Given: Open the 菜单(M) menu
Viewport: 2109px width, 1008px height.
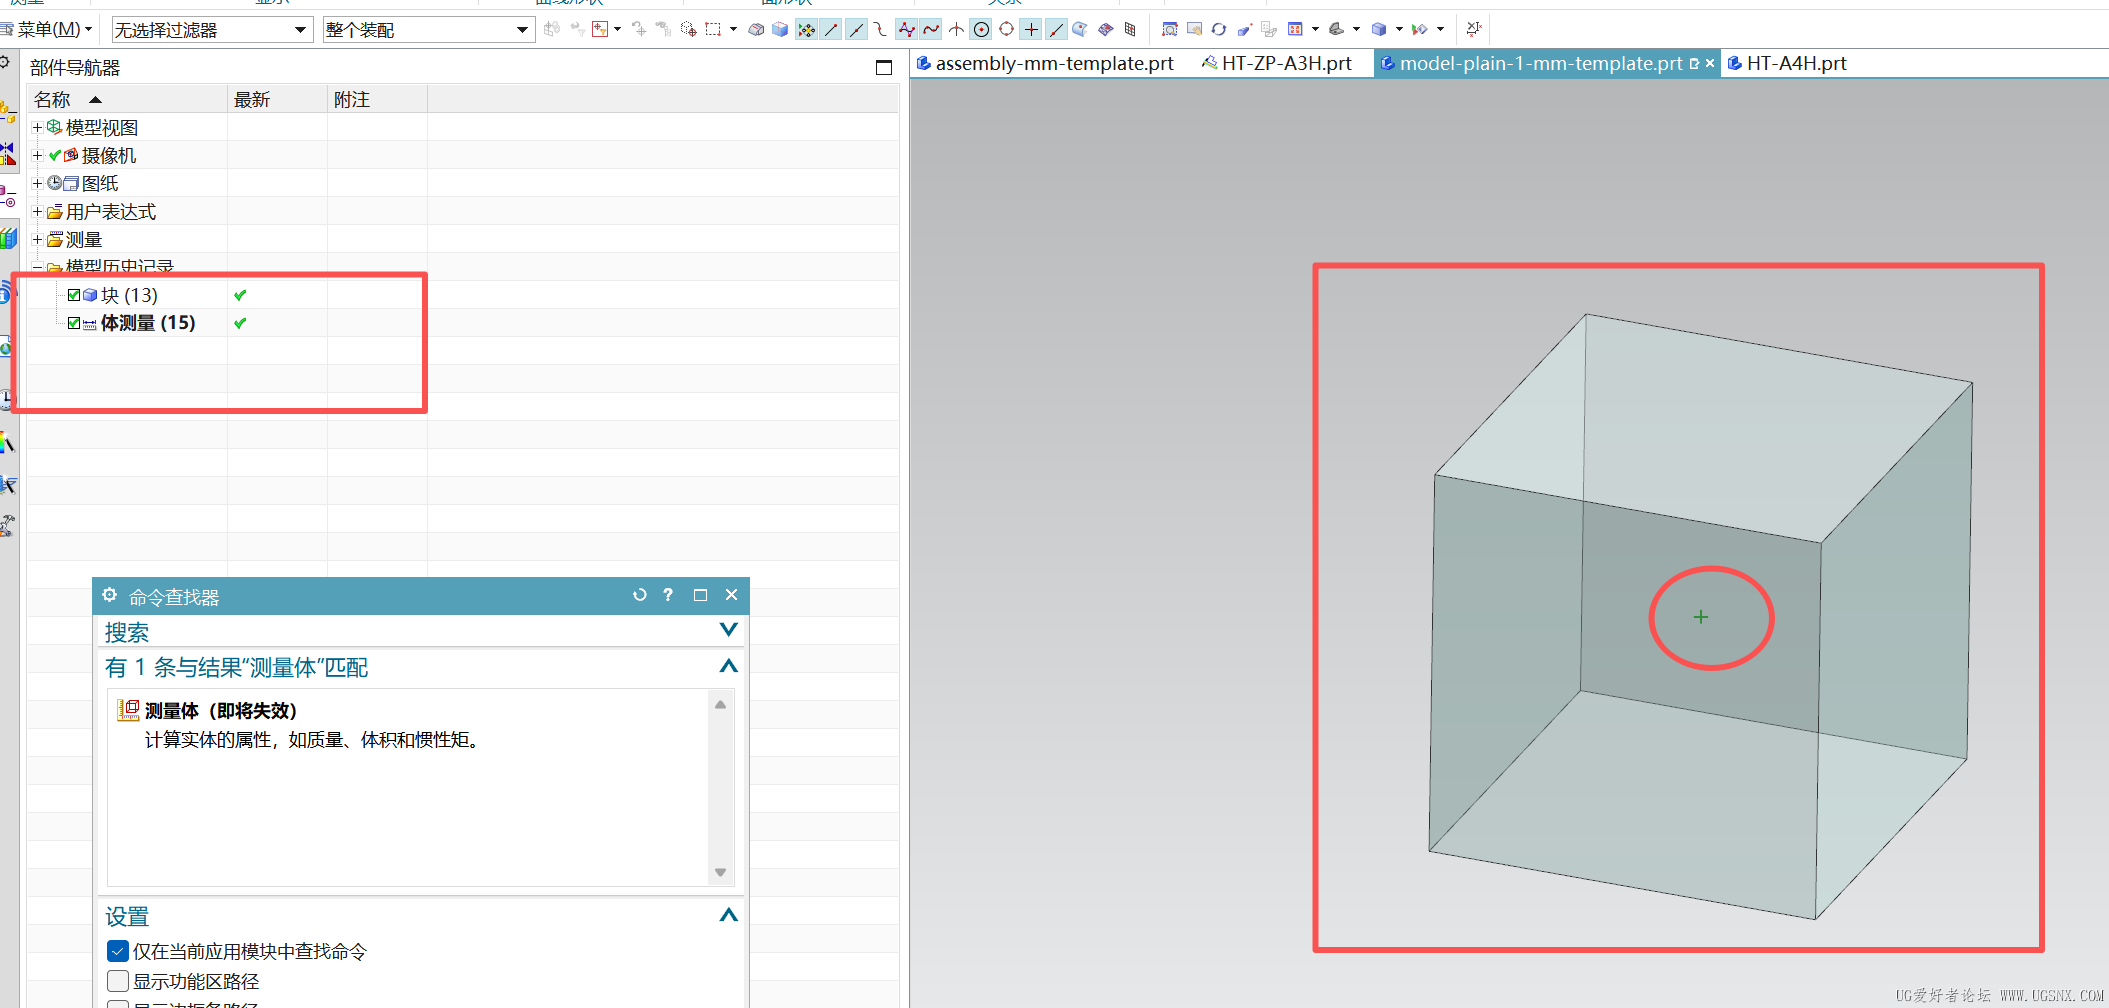Looking at the screenshot, I should click(x=49, y=30).
